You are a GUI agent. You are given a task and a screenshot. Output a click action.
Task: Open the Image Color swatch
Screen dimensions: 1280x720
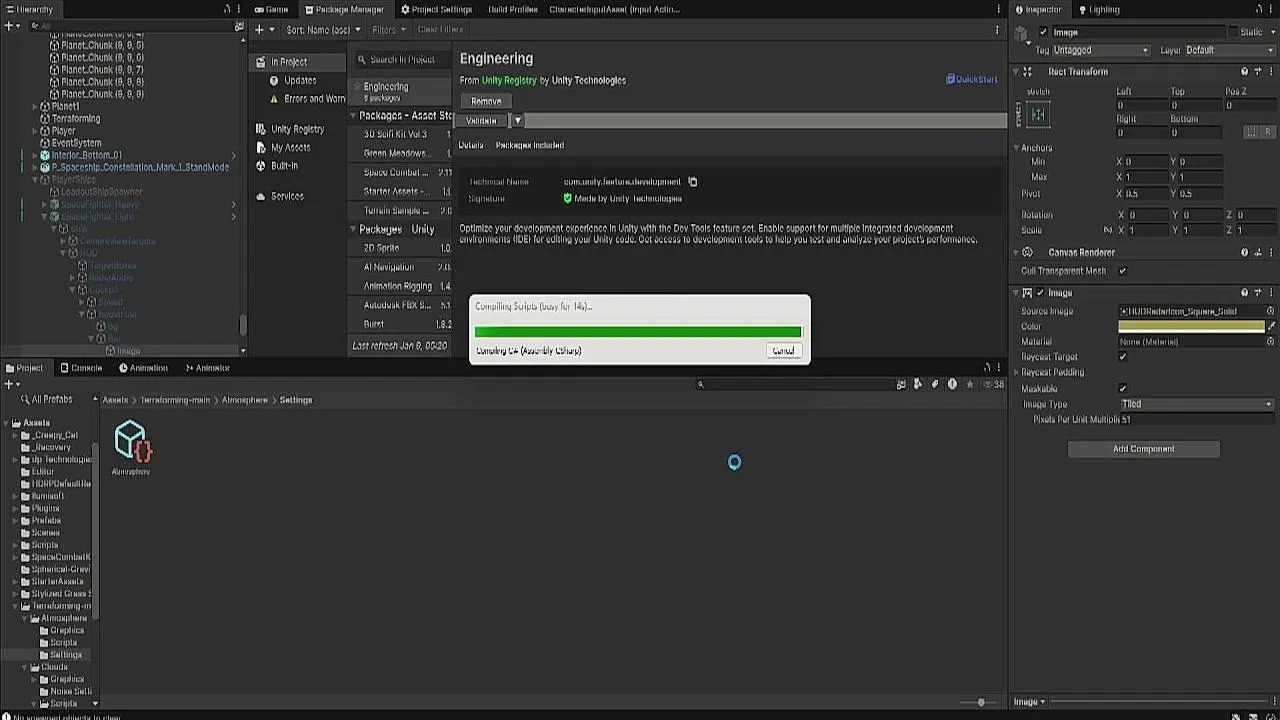point(1191,326)
